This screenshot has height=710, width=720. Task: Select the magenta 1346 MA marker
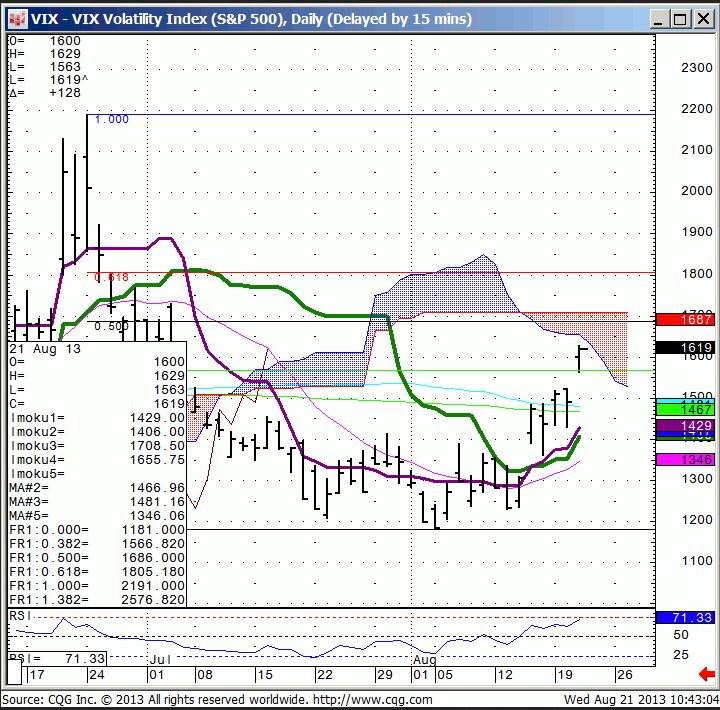coord(685,459)
